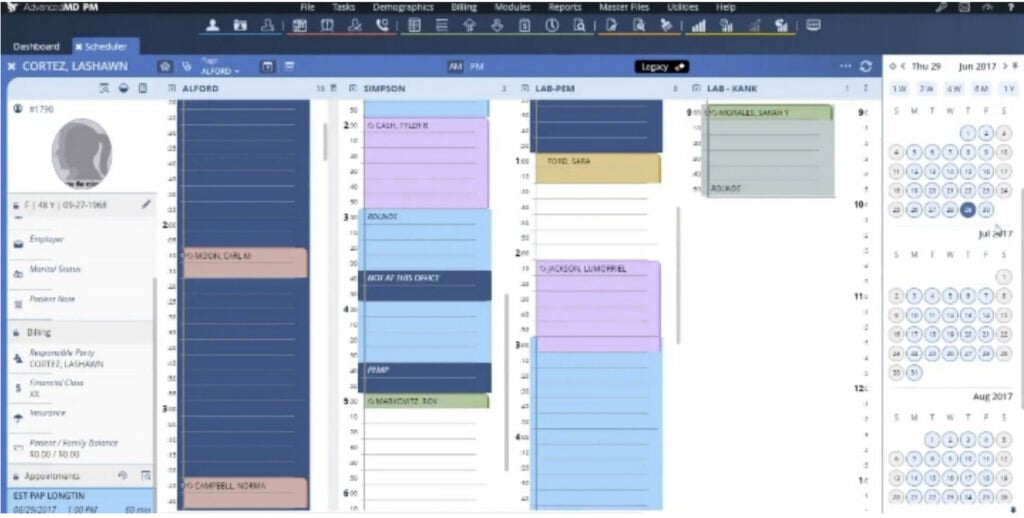Open the Demographics menu
Image resolution: width=1024 pixels, height=518 pixels.
[403, 7]
